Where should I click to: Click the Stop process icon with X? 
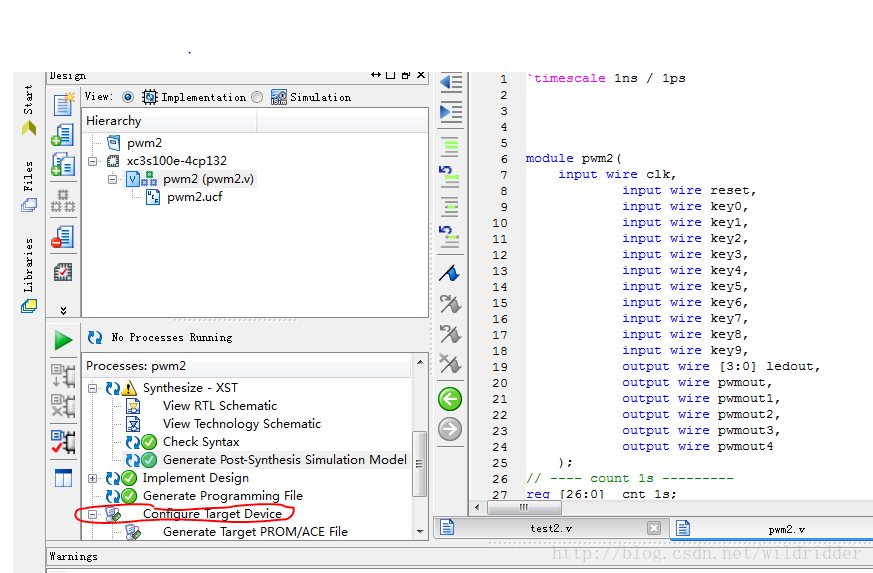[x=63, y=406]
